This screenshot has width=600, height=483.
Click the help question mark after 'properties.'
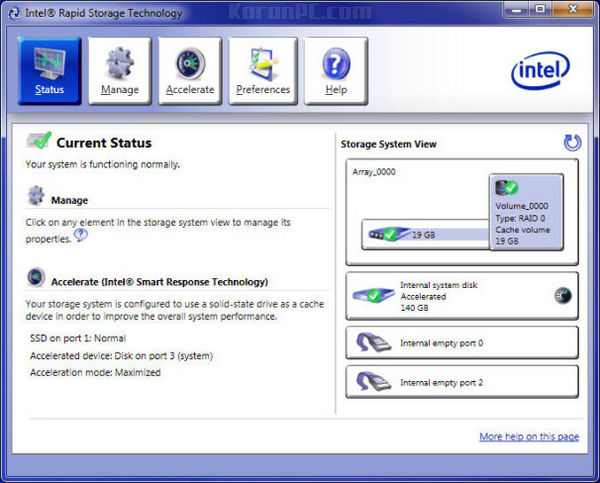(80, 235)
